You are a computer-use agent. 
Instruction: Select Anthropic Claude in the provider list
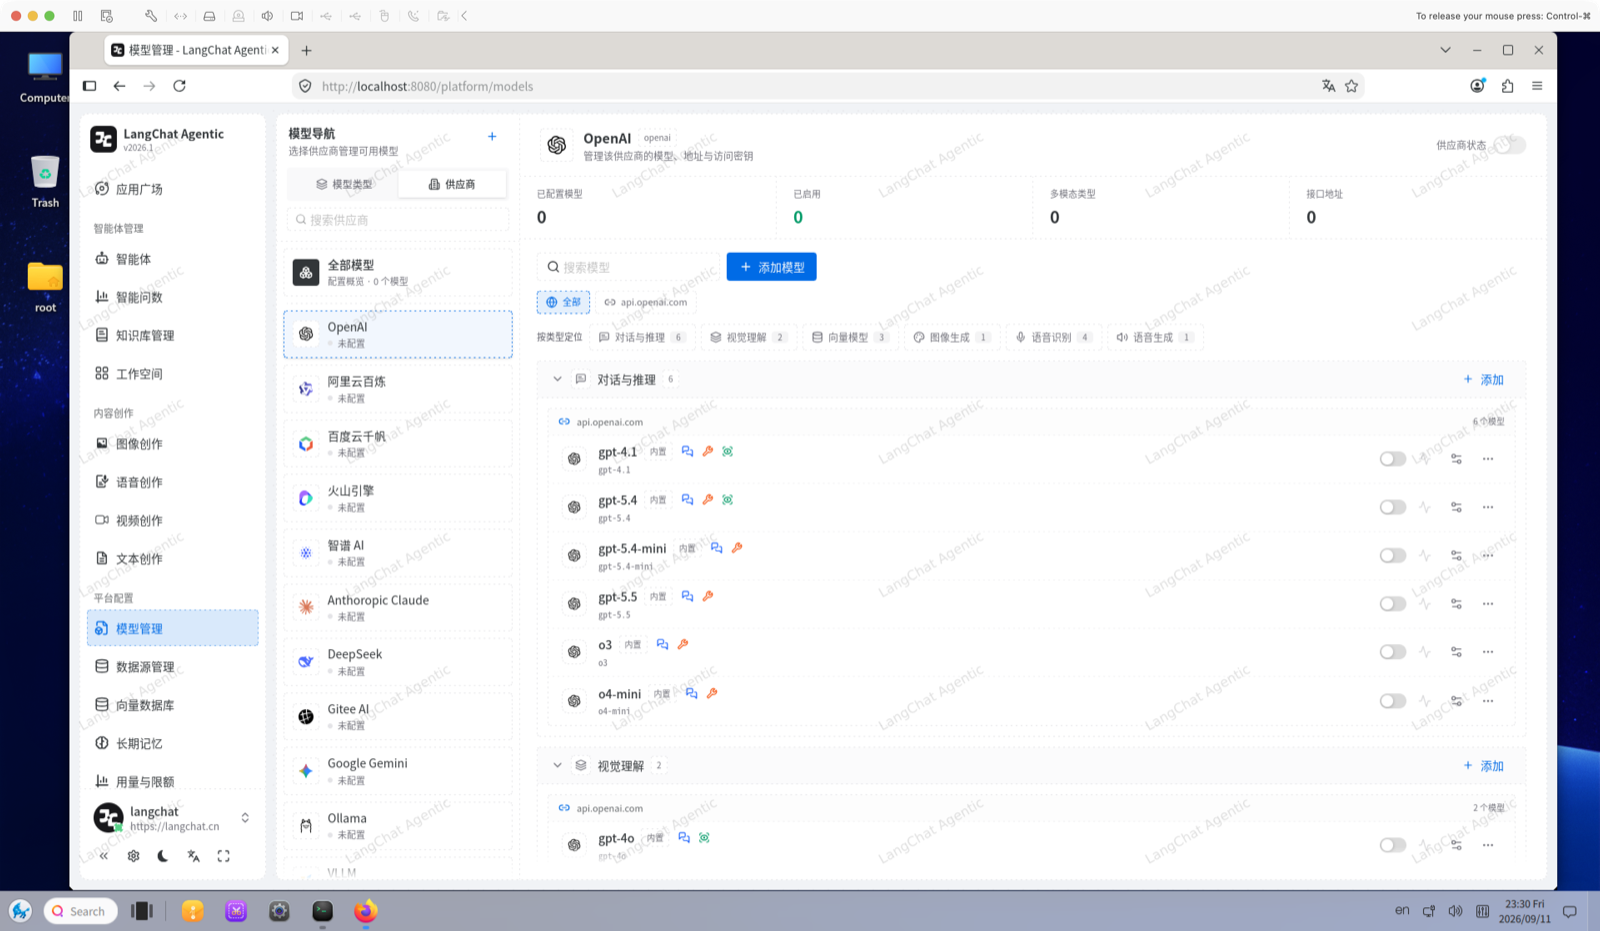(x=398, y=607)
